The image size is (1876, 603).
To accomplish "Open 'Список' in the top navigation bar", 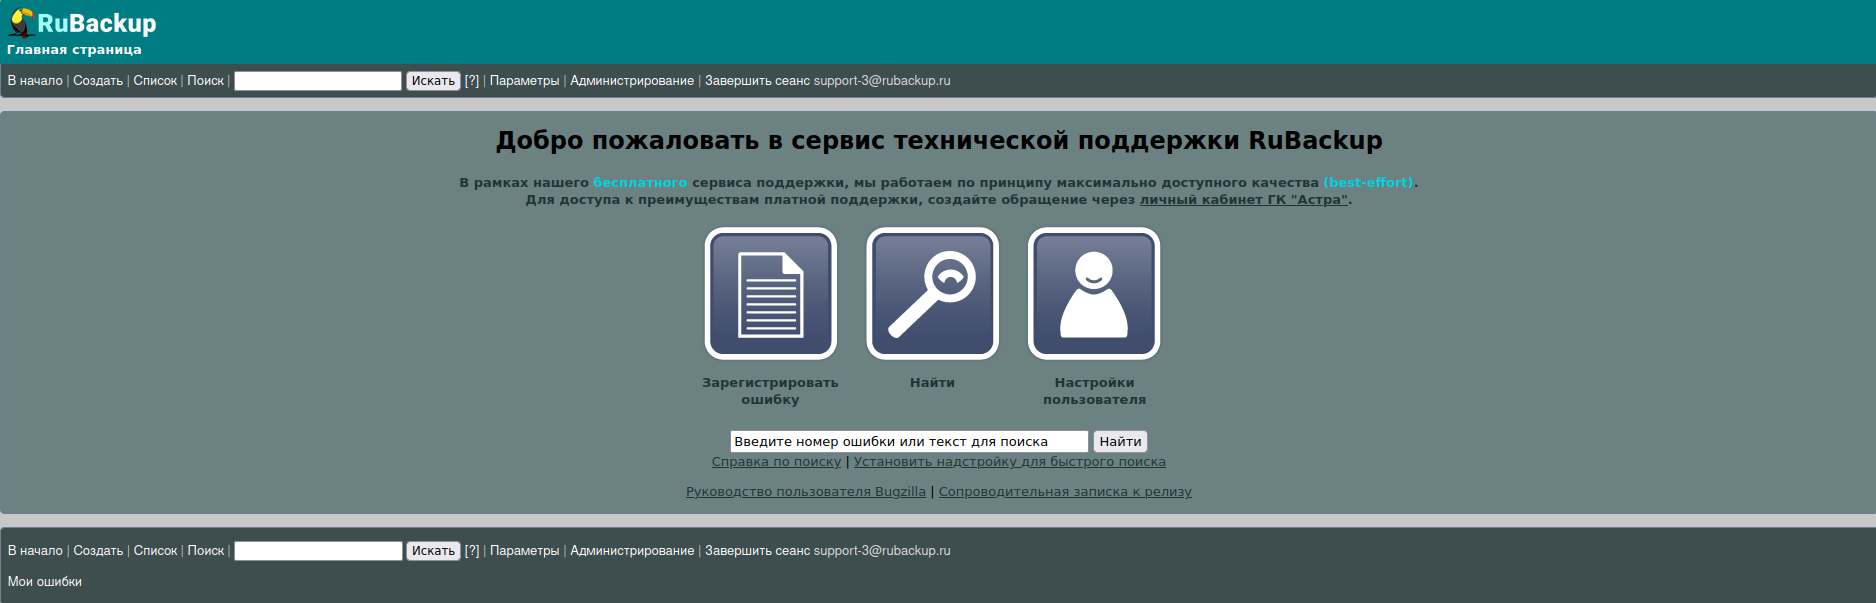I will point(155,81).
